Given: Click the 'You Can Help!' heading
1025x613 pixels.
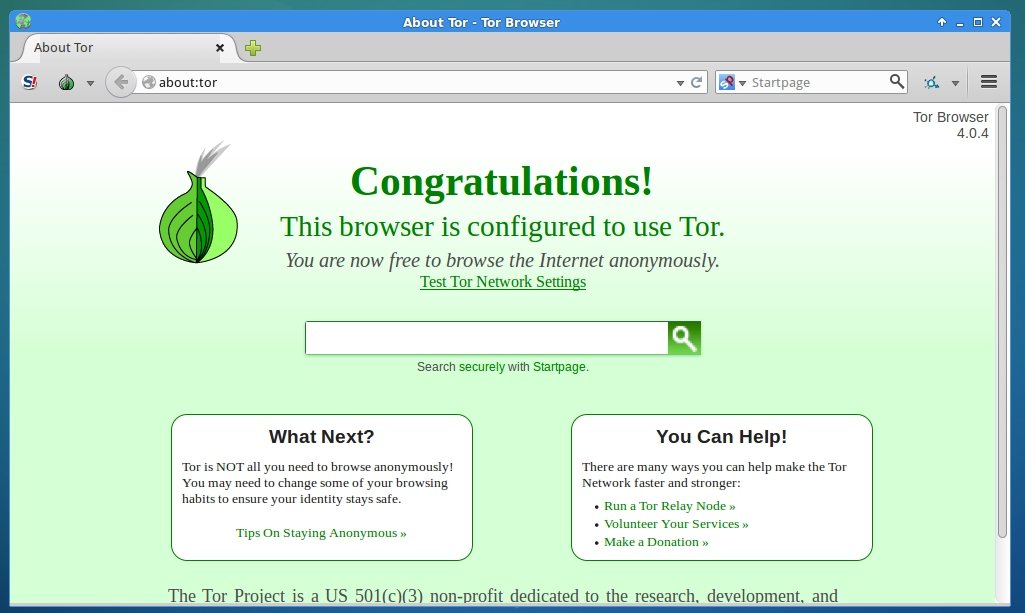Looking at the screenshot, I should [722, 437].
